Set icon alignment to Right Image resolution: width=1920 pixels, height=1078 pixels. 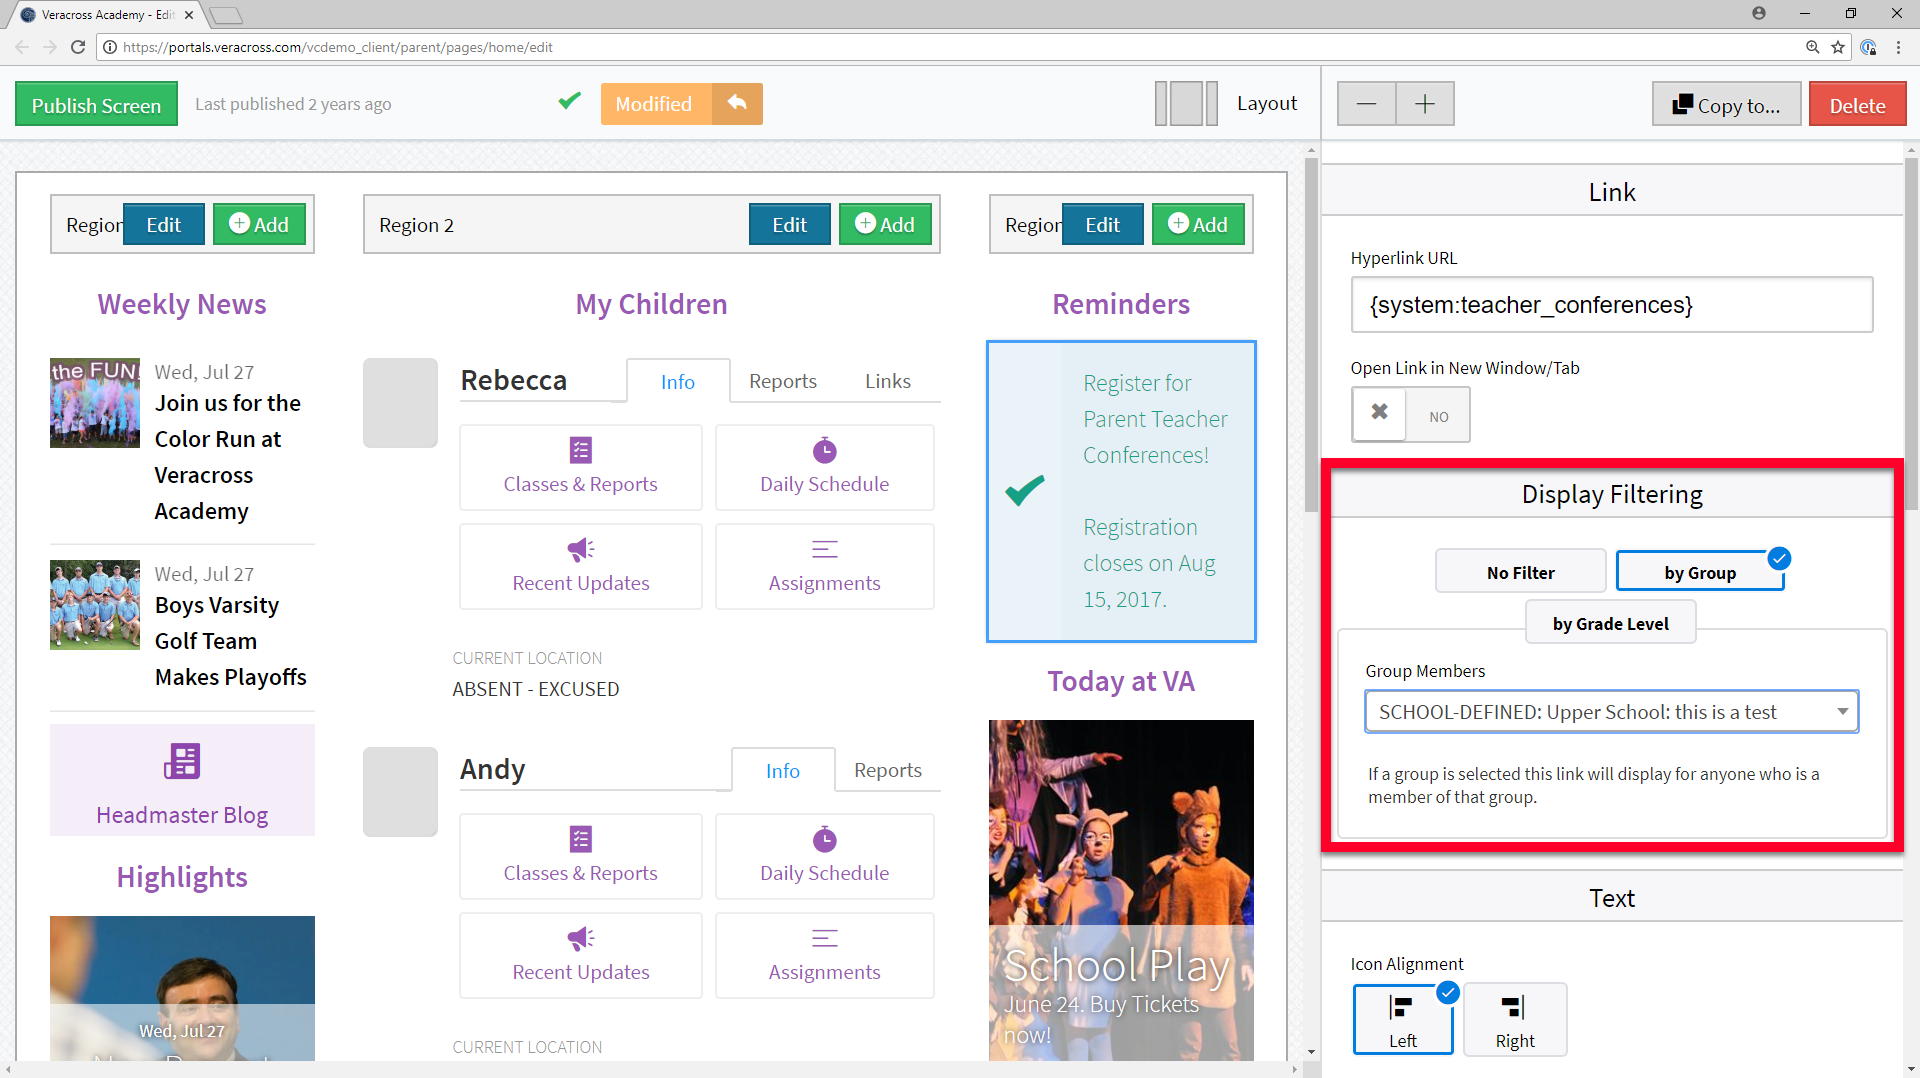coord(1514,1020)
